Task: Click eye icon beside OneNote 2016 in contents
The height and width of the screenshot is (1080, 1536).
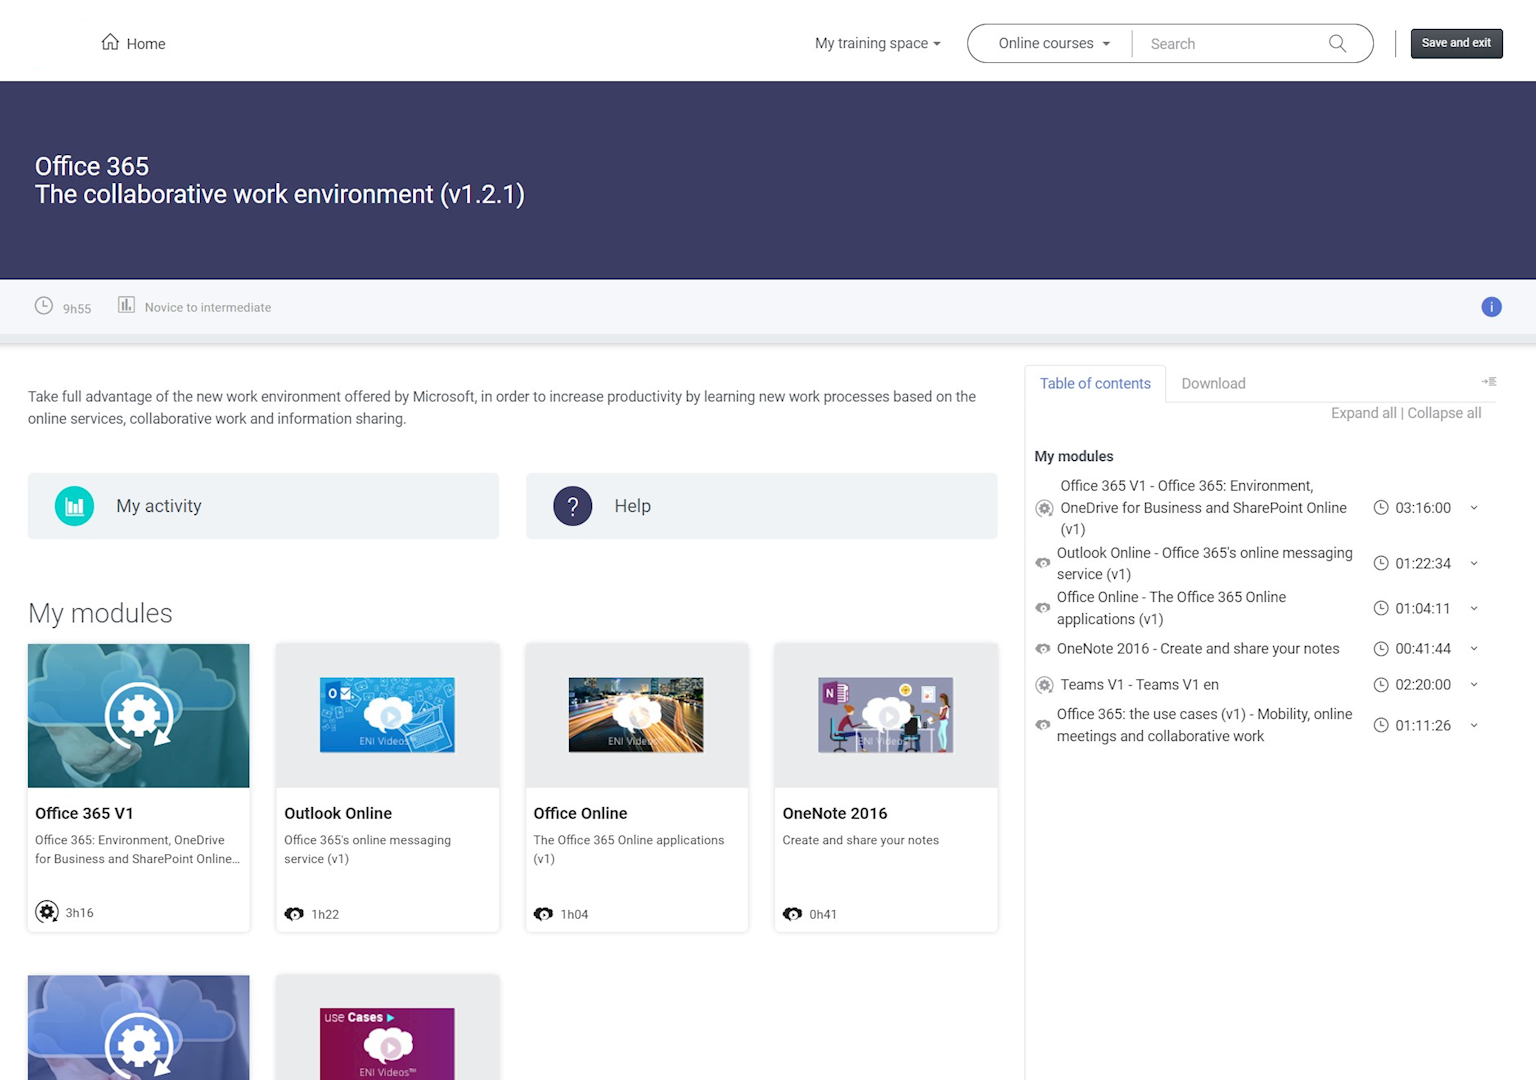Action: pos(1043,649)
